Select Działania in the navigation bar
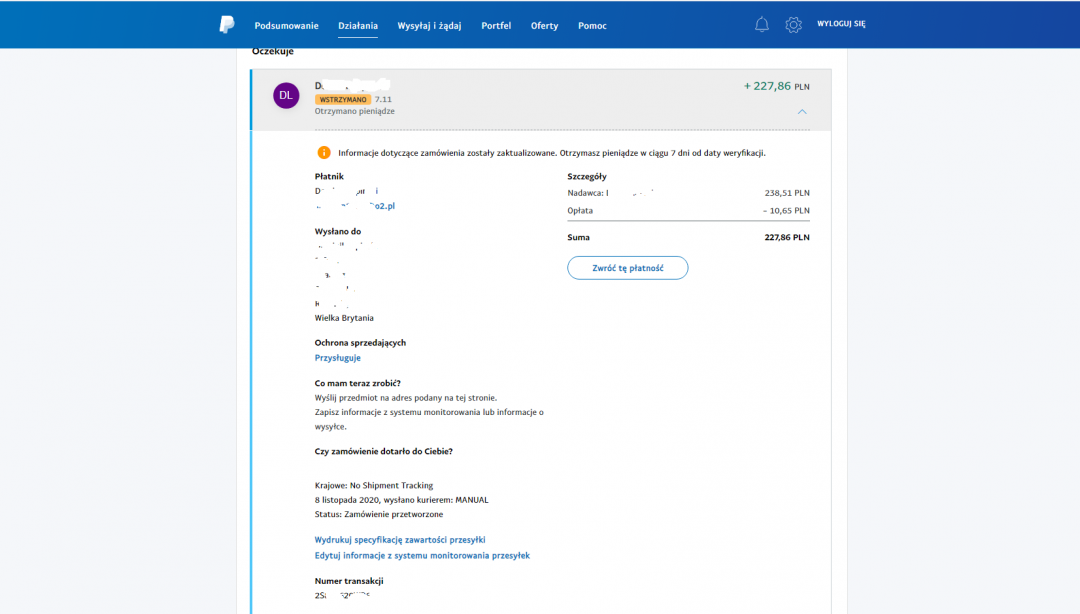Viewport: 1080px width, 614px height. [358, 26]
